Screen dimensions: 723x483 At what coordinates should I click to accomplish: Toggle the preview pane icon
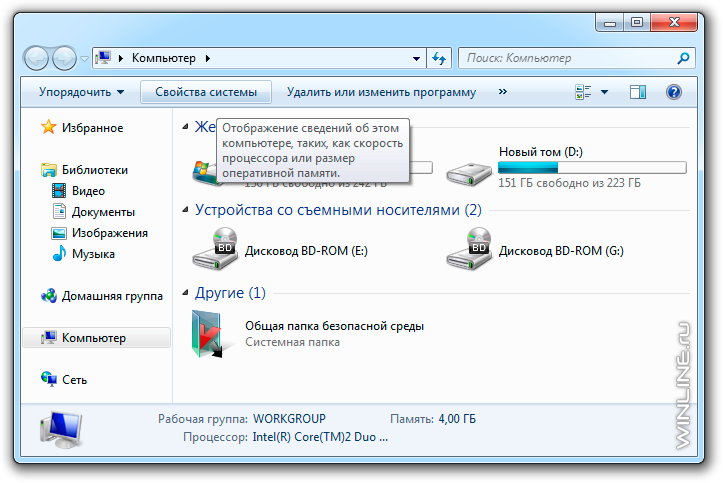click(x=638, y=92)
